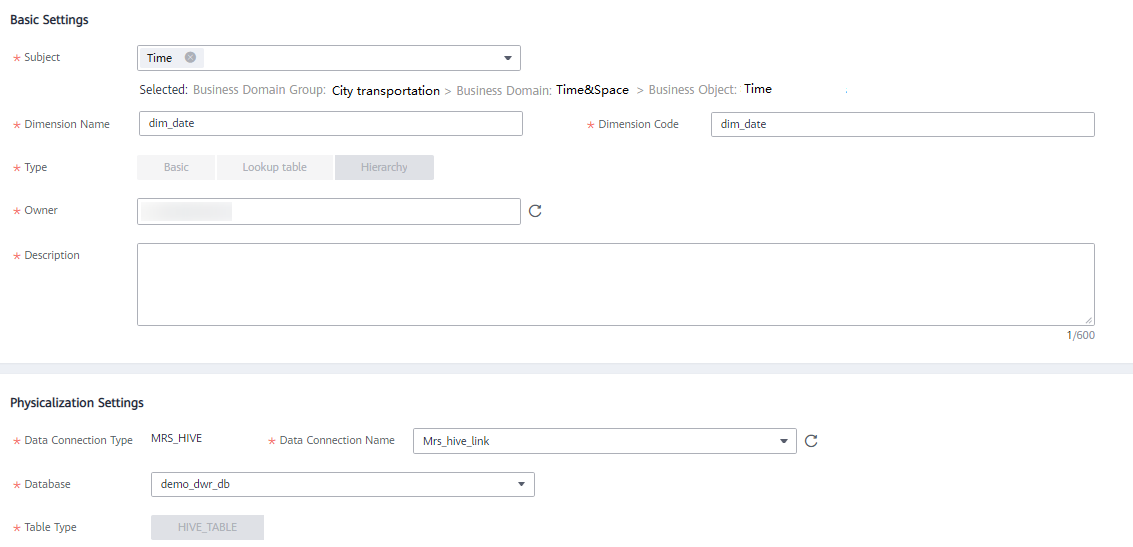Choose the Lookup table type
The width and height of the screenshot is (1133, 547).
tap(275, 167)
